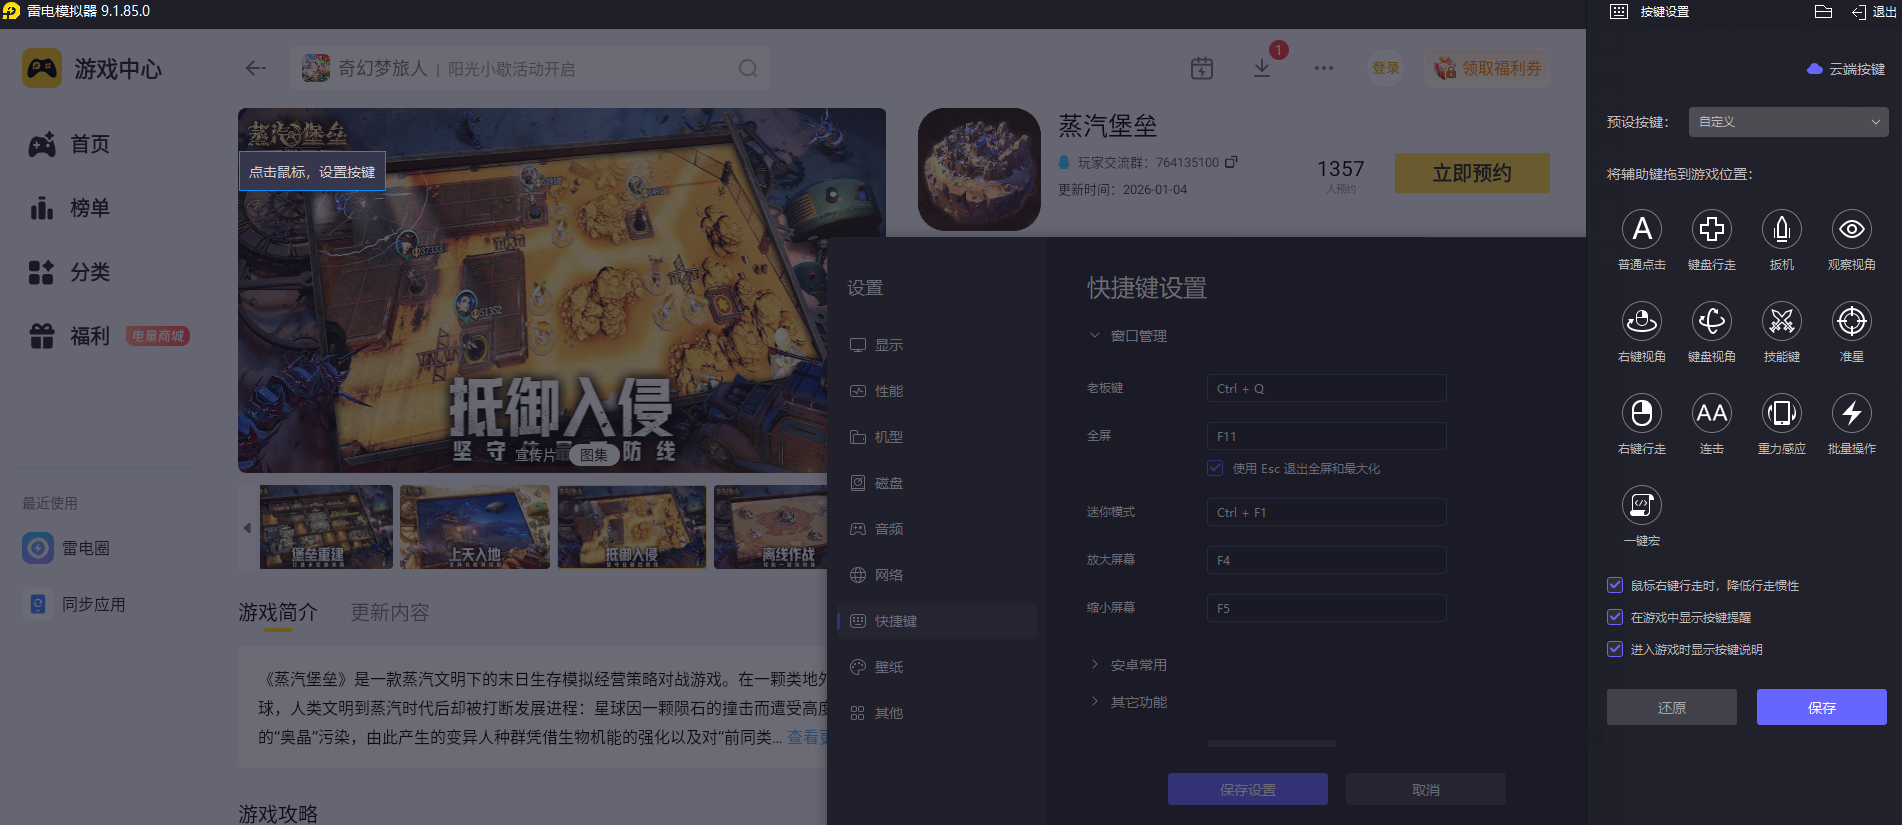Click the 登录 login button
The height and width of the screenshot is (825, 1902).
coord(1385,68)
